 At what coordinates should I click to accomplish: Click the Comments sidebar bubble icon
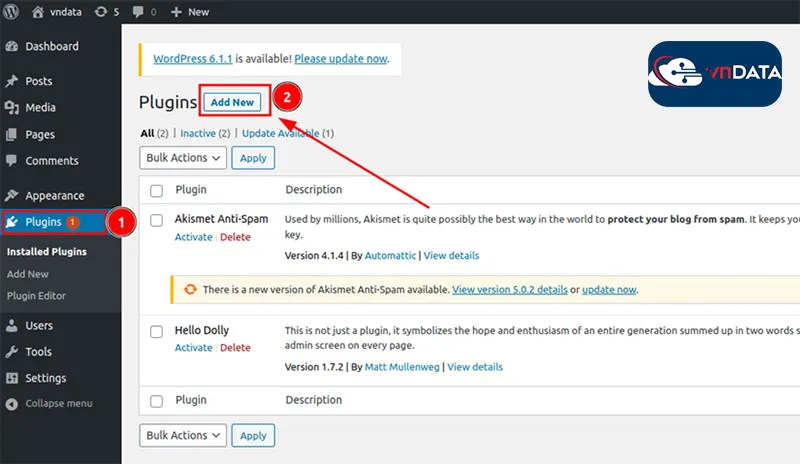[12, 160]
